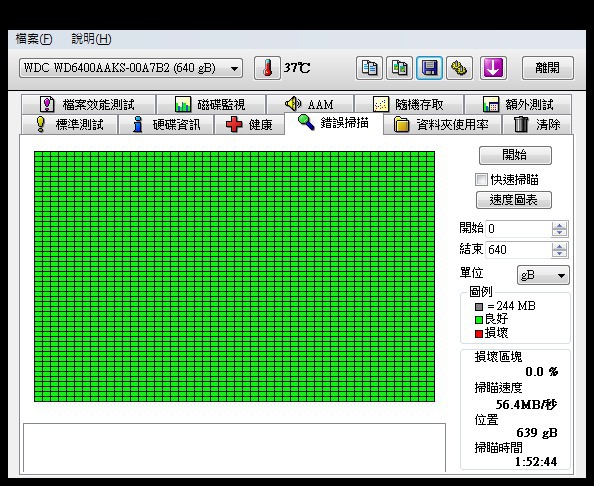The height and width of the screenshot is (486, 594).
Task: Decrease the 結束 end value spinner
Action: tap(560, 254)
